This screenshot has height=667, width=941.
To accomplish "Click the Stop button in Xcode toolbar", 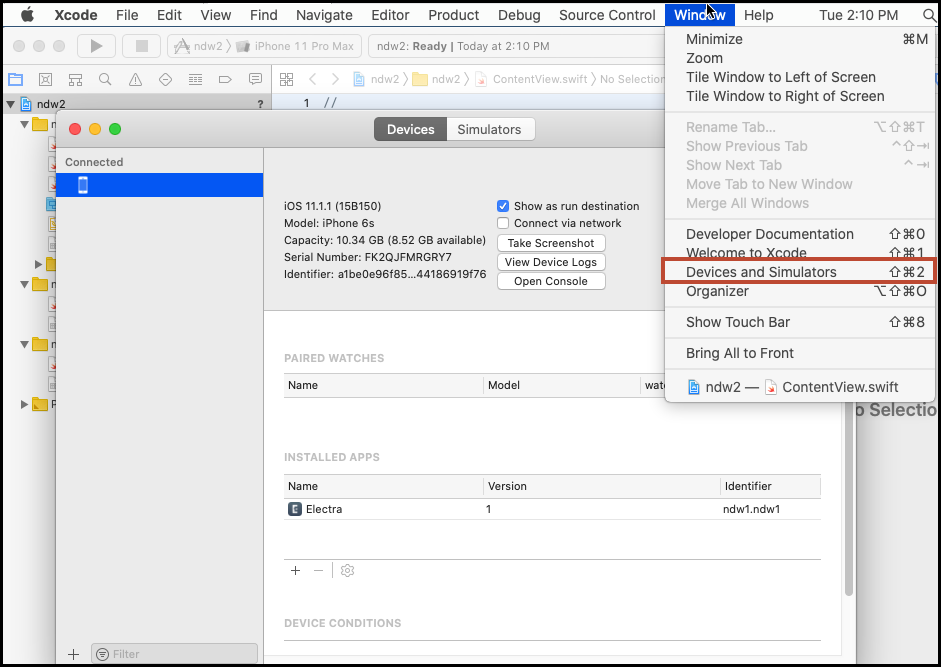I will click(142, 46).
